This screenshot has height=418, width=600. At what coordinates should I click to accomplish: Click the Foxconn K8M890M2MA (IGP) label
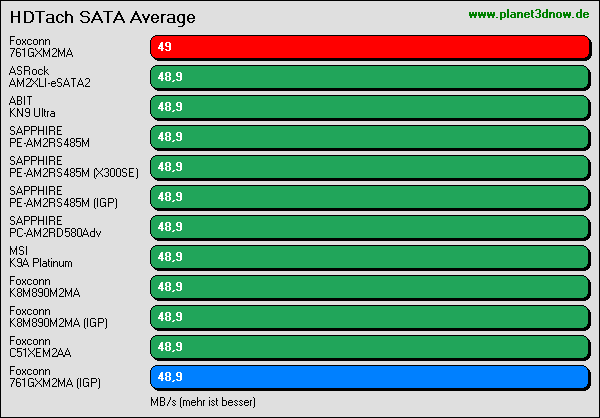pos(58,317)
